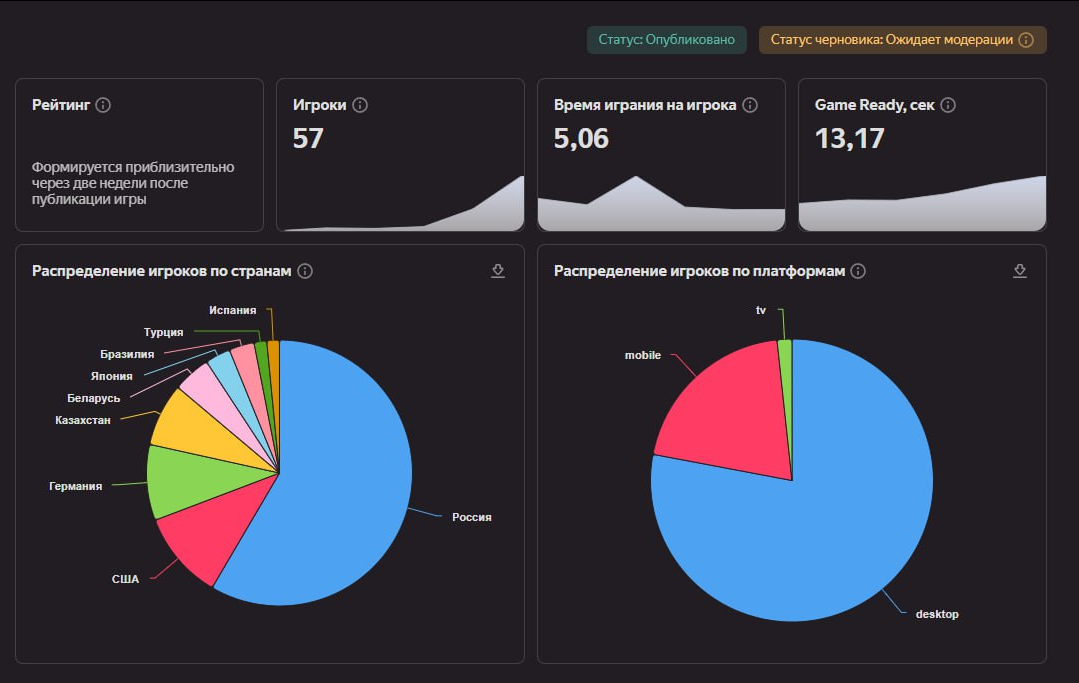Show info hint for Game Ready, сек

click(948, 105)
